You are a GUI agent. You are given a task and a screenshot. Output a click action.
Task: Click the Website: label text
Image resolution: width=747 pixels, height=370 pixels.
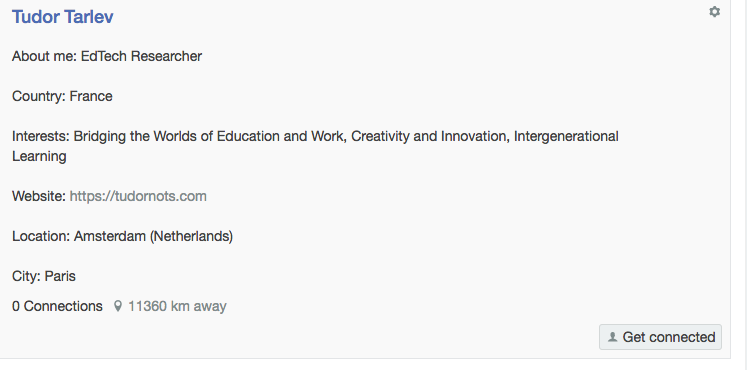[x=39, y=196]
